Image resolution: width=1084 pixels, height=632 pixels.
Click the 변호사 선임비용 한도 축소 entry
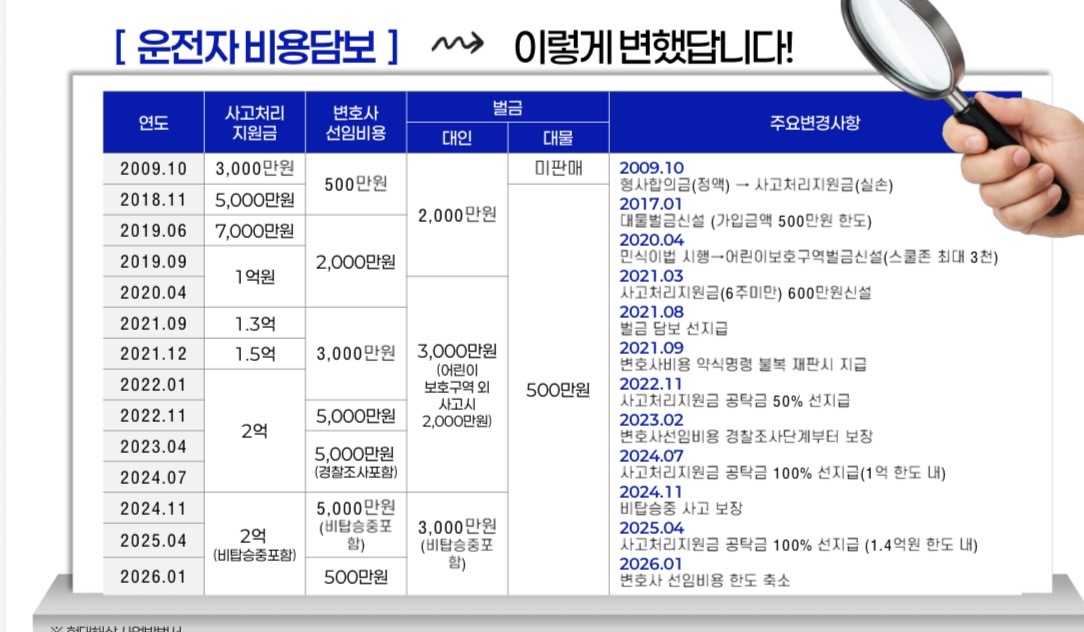705,580
